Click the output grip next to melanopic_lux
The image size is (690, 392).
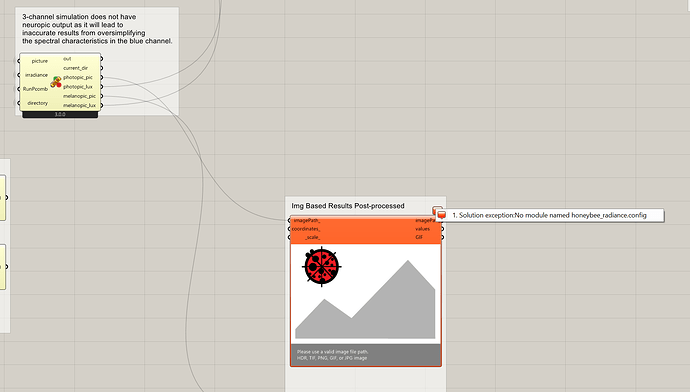tap(101, 106)
